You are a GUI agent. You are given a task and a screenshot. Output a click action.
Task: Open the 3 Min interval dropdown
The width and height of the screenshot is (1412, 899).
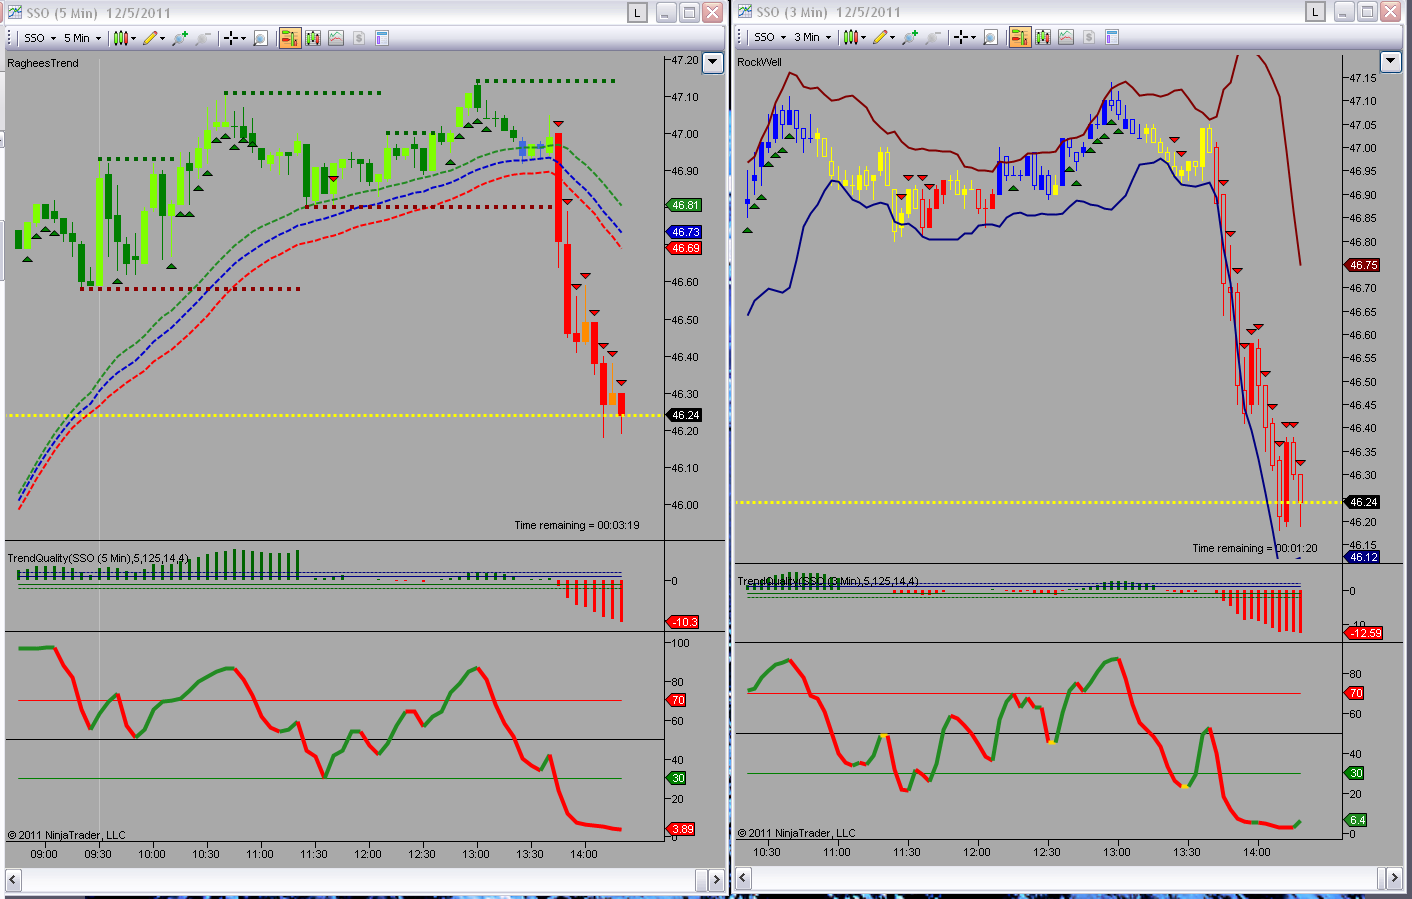pos(812,37)
